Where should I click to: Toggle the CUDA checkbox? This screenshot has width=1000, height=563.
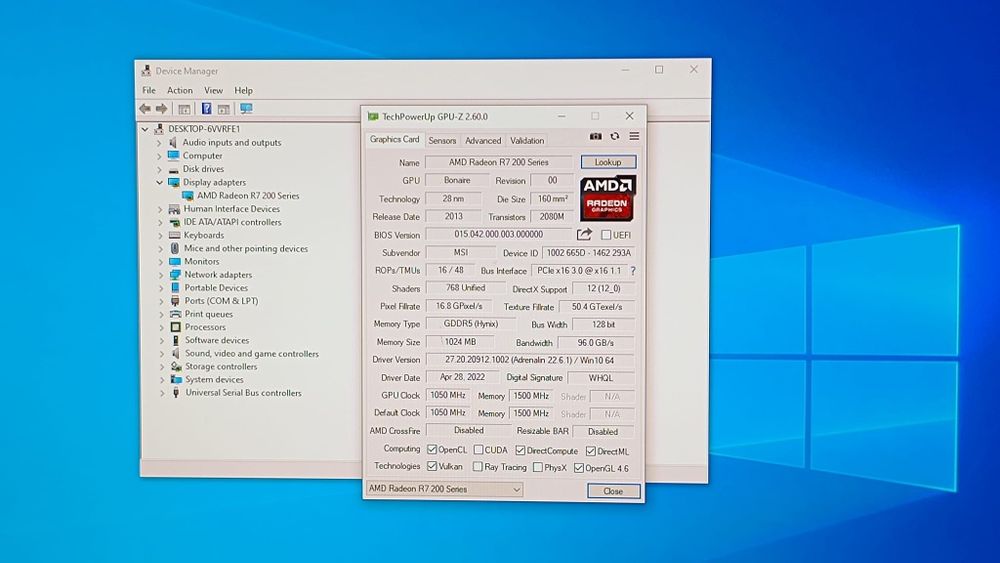click(479, 450)
